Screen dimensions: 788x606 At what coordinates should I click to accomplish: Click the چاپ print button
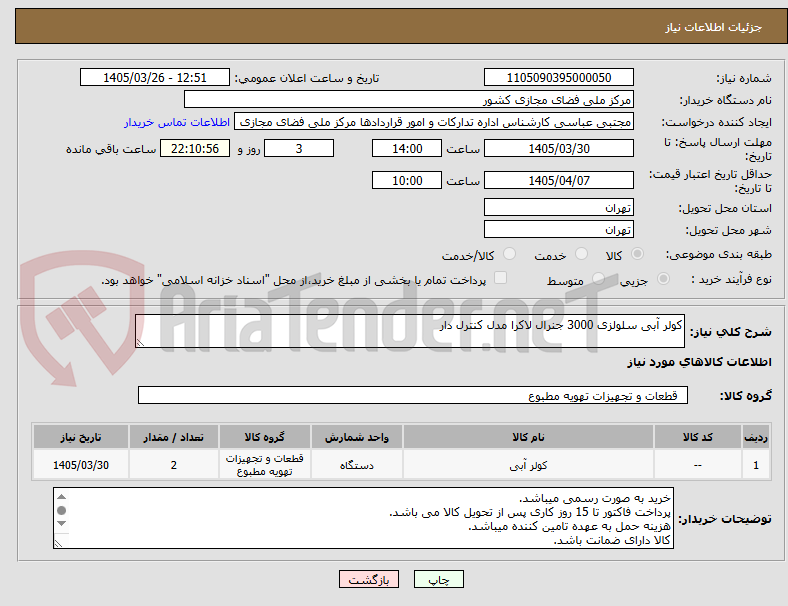click(439, 579)
